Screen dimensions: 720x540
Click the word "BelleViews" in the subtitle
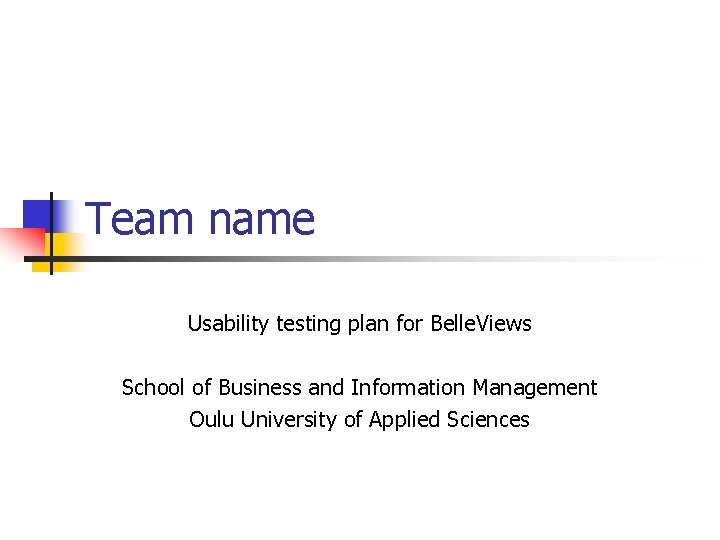(480, 324)
